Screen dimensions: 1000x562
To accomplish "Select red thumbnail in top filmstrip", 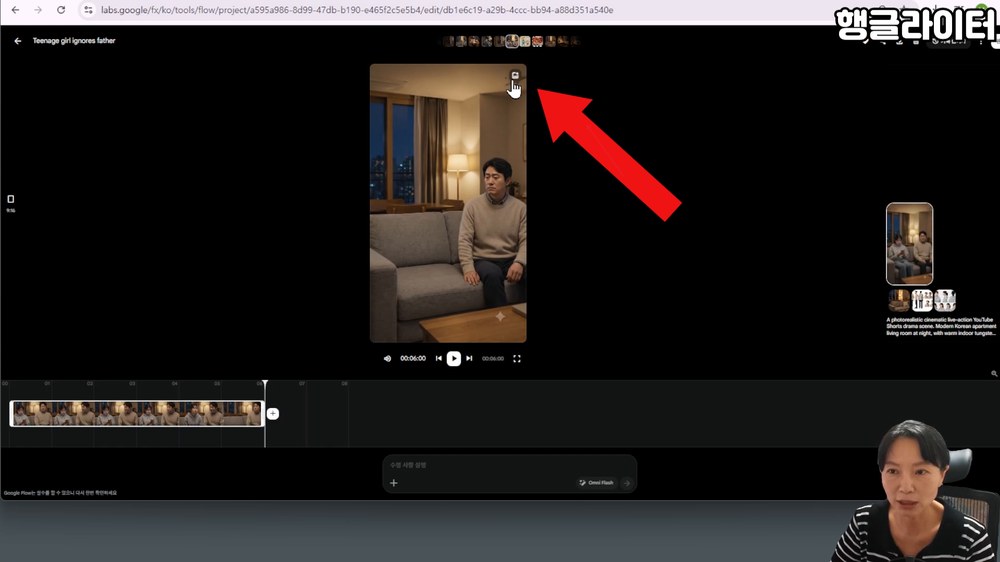I will pos(538,41).
